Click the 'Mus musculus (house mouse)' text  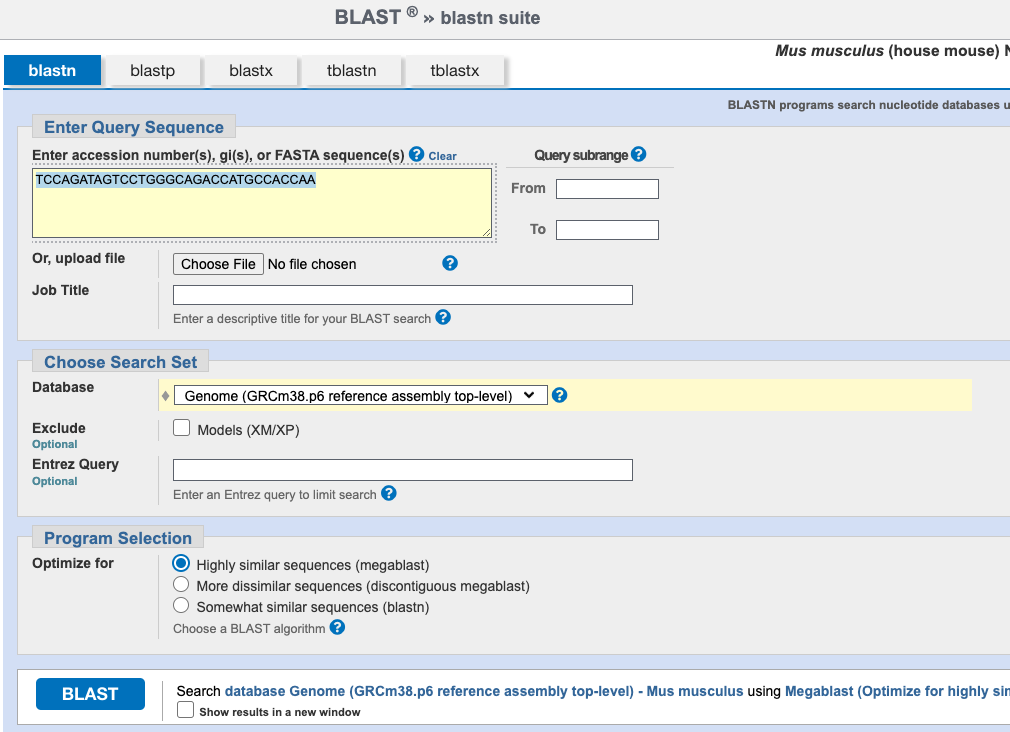(887, 51)
